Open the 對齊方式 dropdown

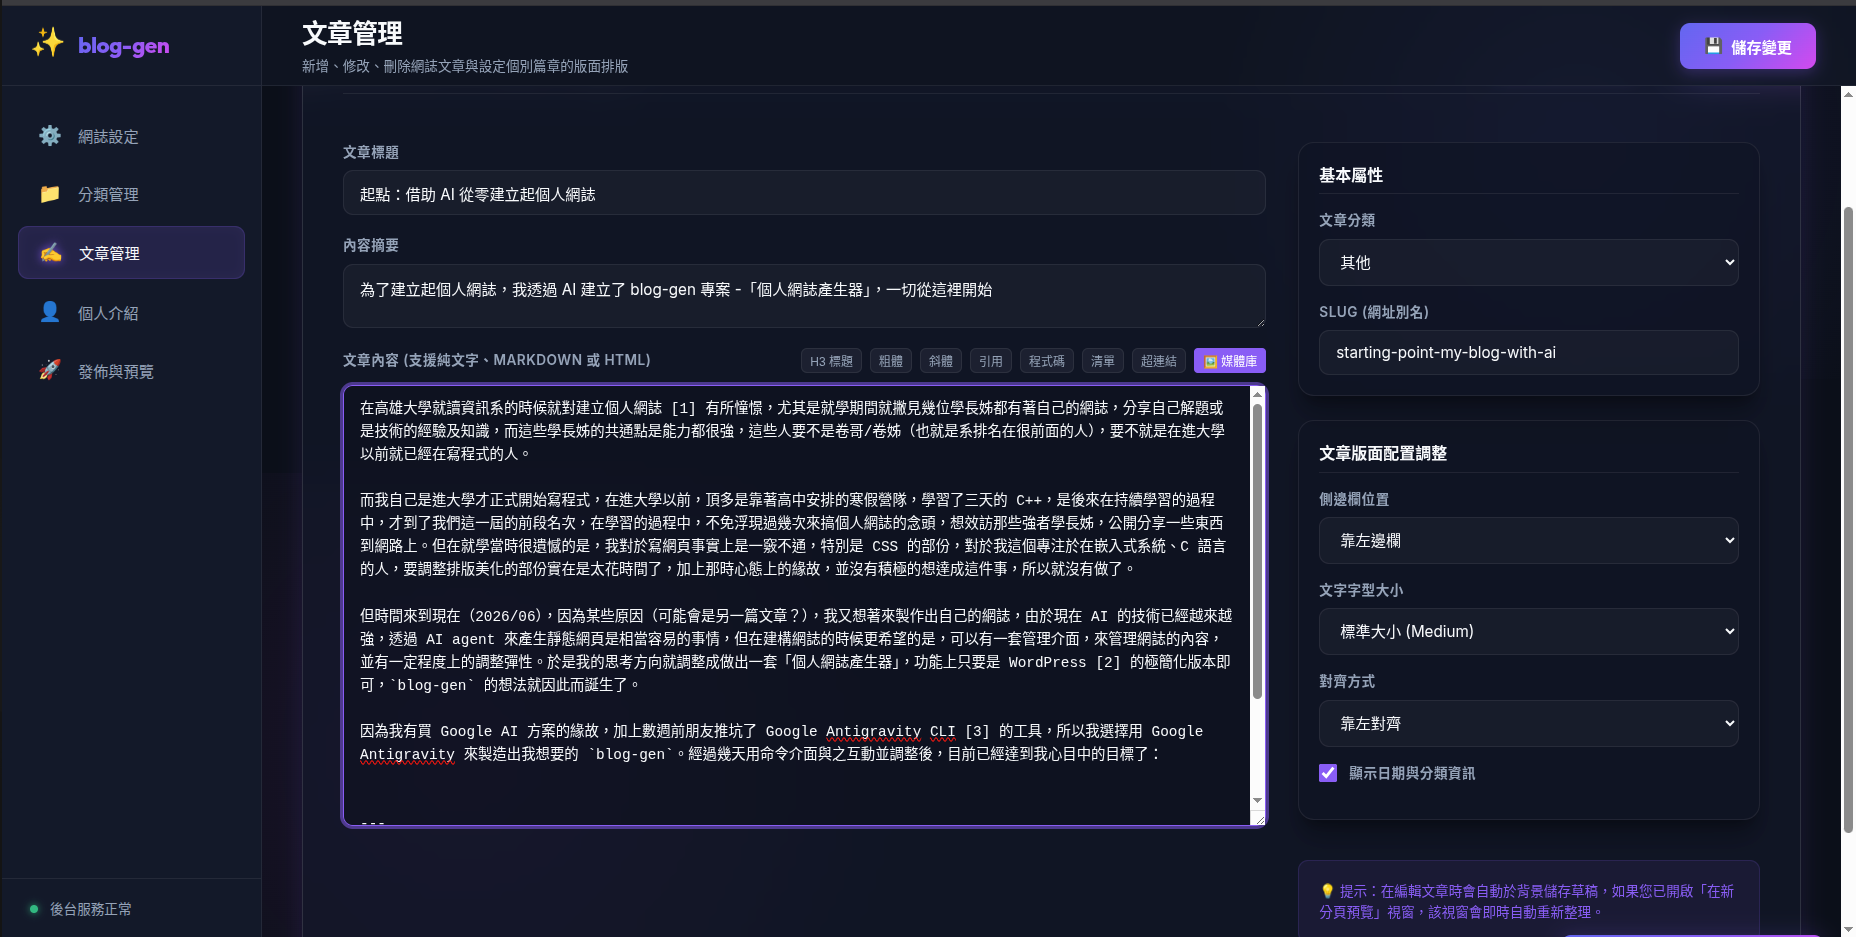click(1528, 723)
